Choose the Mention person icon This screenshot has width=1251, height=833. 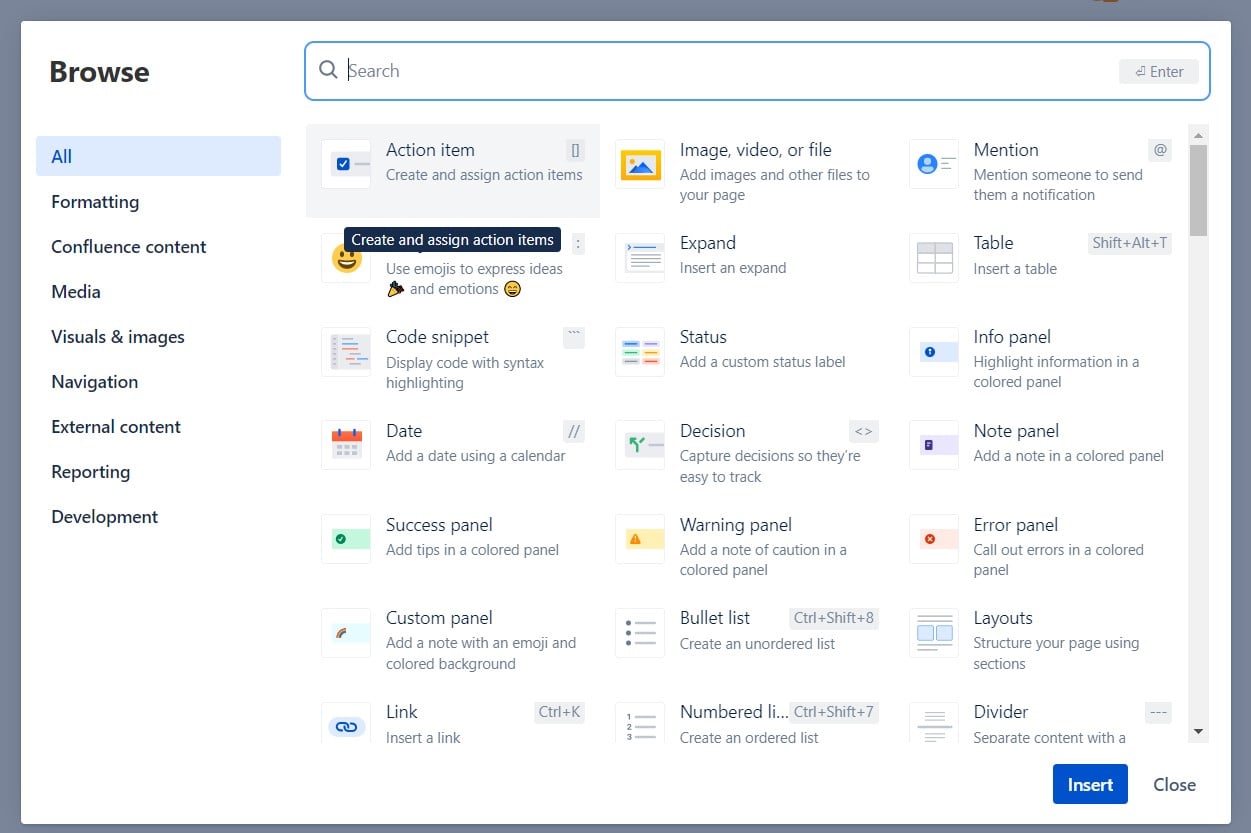934,164
